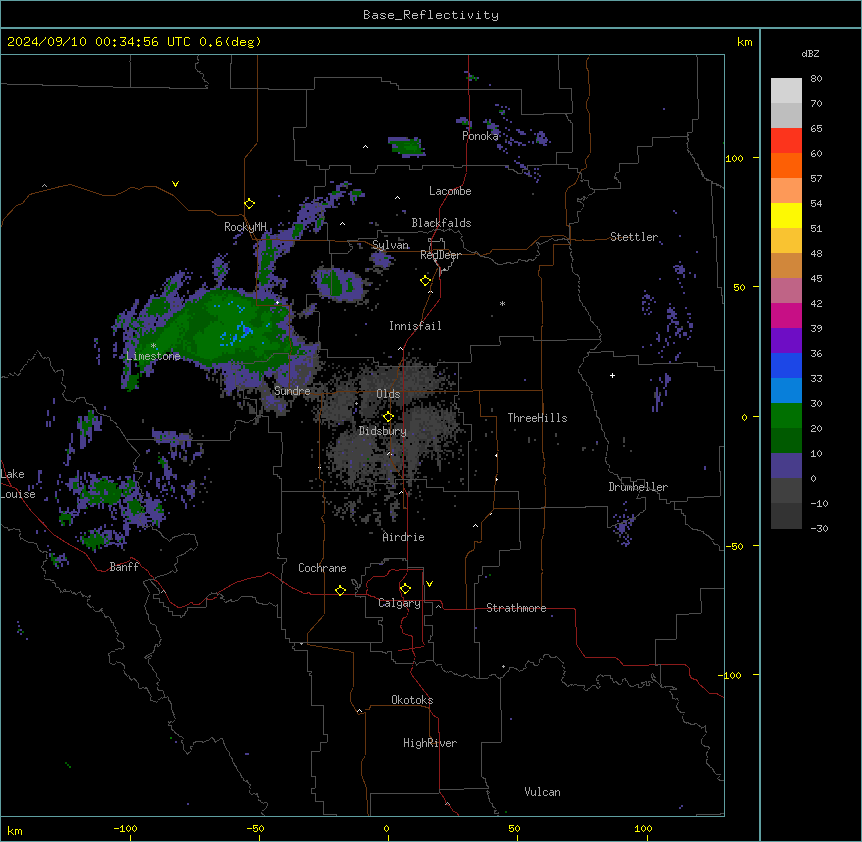Image resolution: width=862 pixels, height=842 pixels.
Task: Click the yellow diamond marker south of RedDeer
Action: [425, 281]
